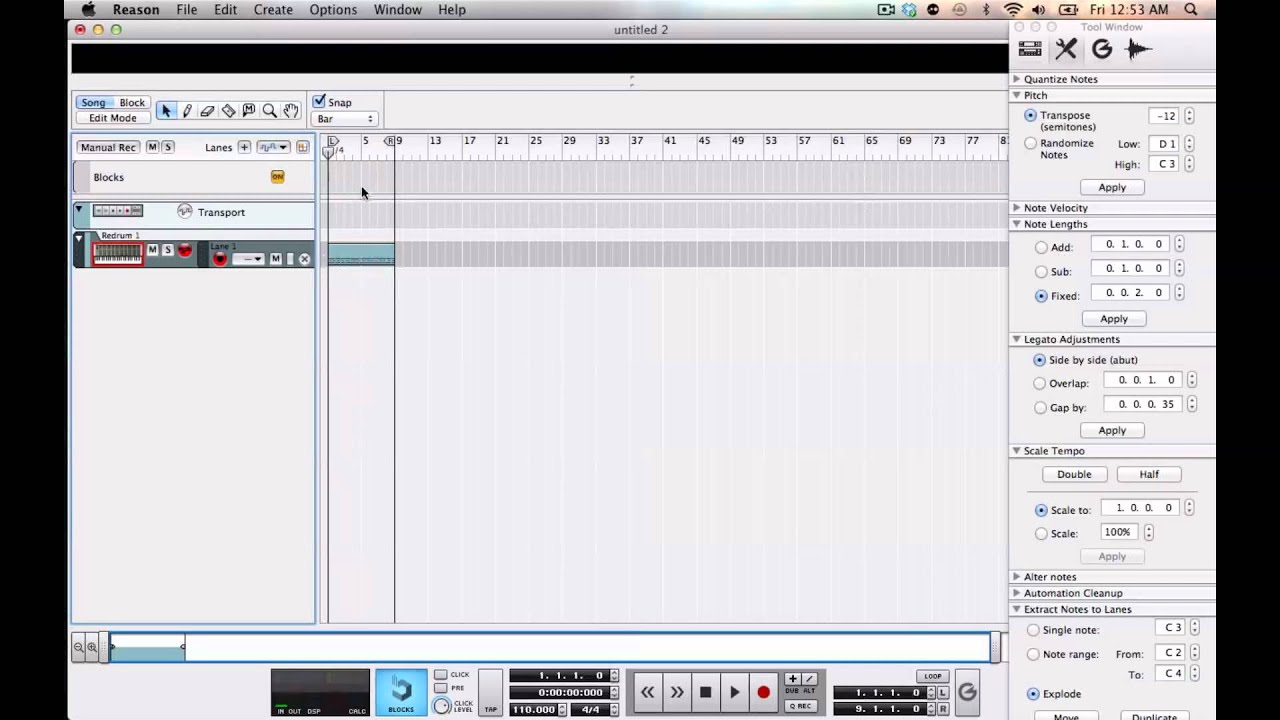Open the Create menu
This screenshot has width=1280, height=720.
coord(273,9)
